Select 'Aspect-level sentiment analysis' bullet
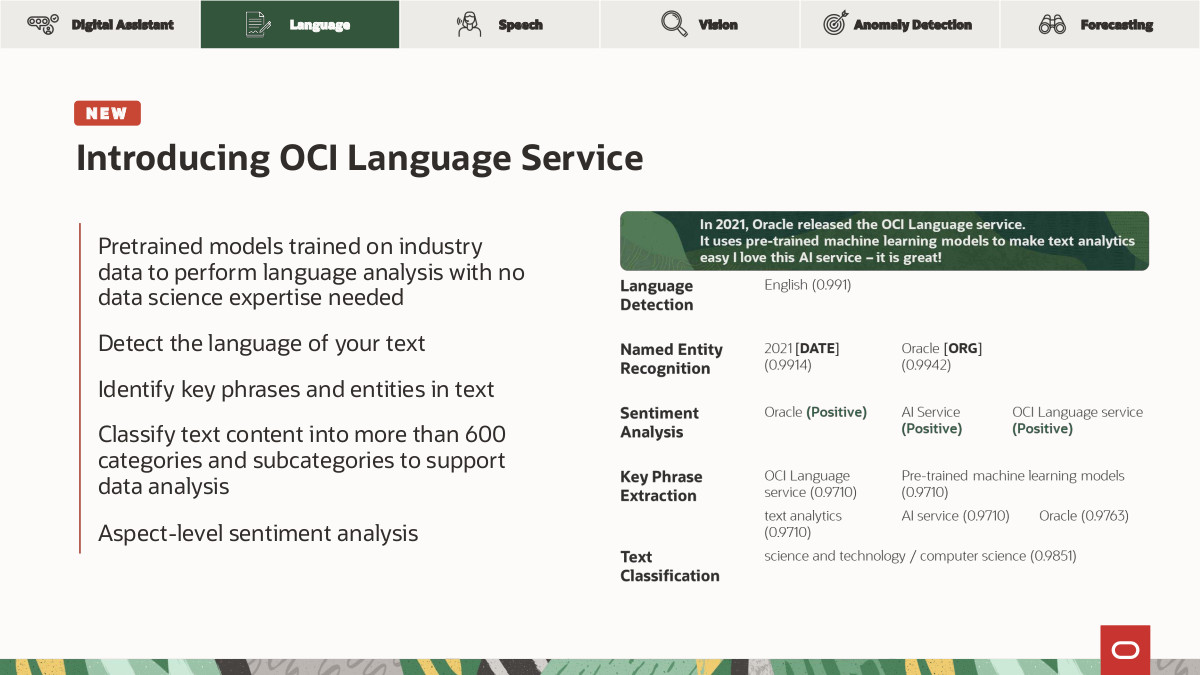This screenshot has width=1200, height=675. (258, 533)
